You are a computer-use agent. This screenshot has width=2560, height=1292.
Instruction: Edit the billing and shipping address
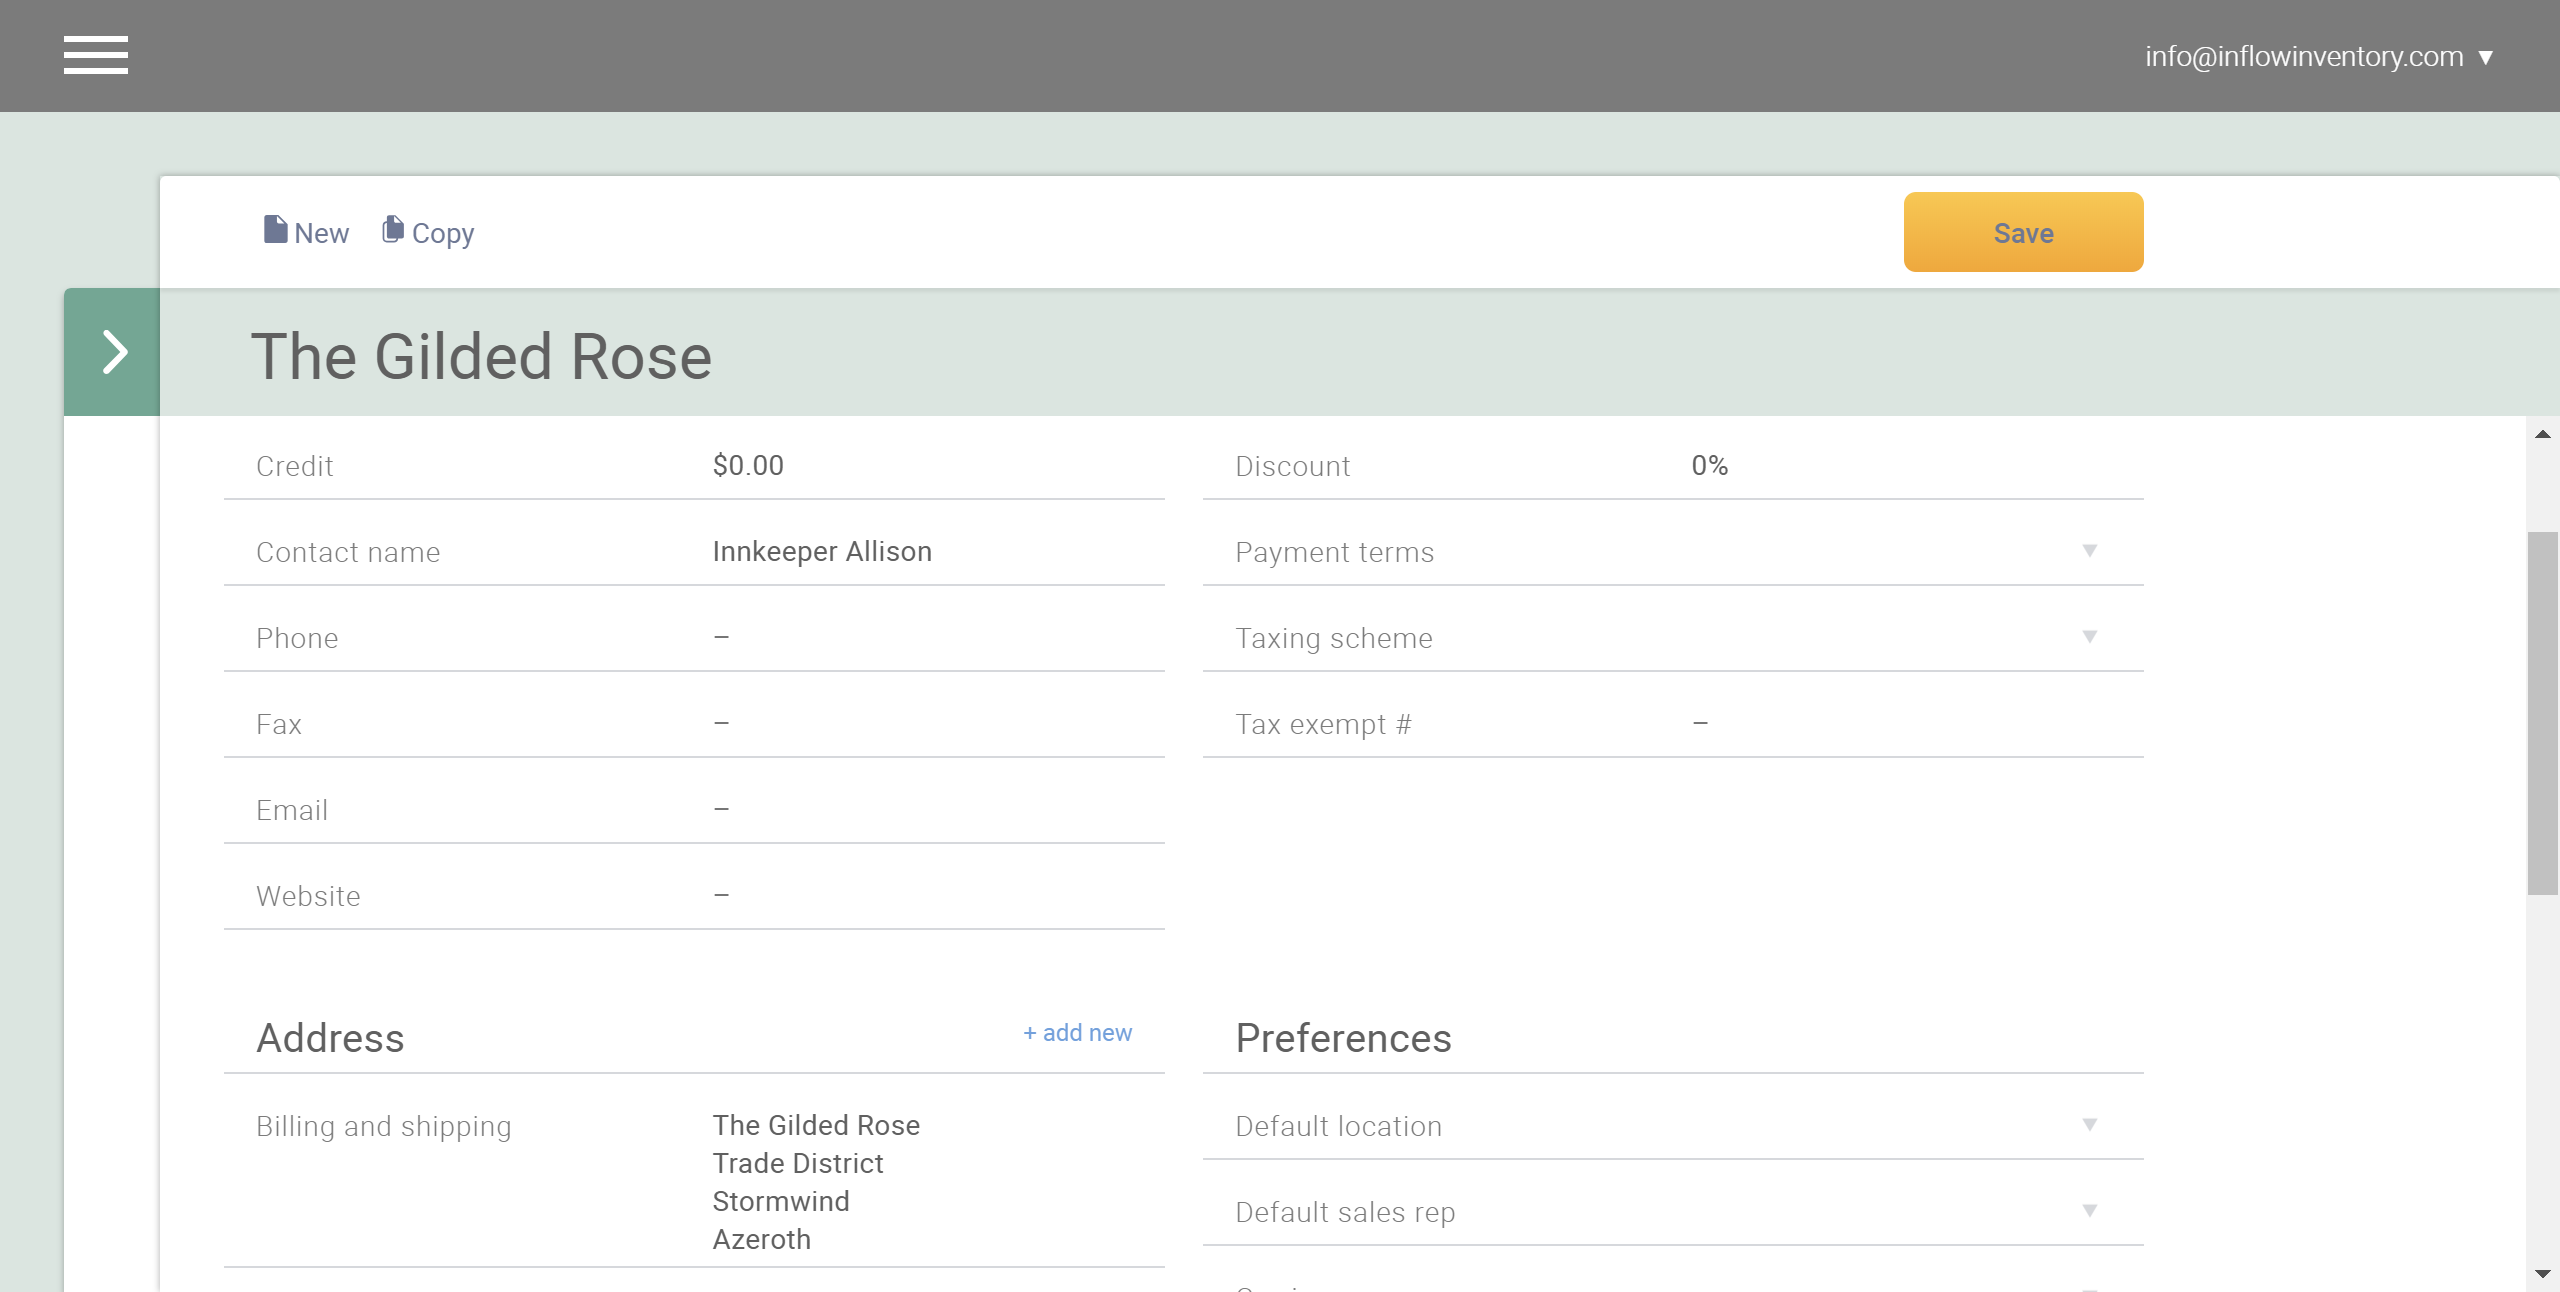tap(816, 1182)
